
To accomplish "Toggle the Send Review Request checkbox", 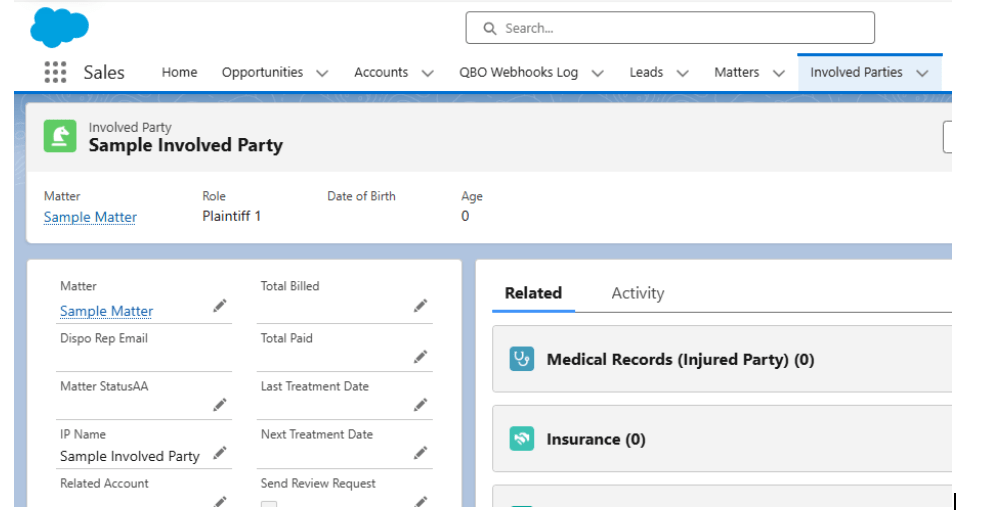I will pos(269,504).
